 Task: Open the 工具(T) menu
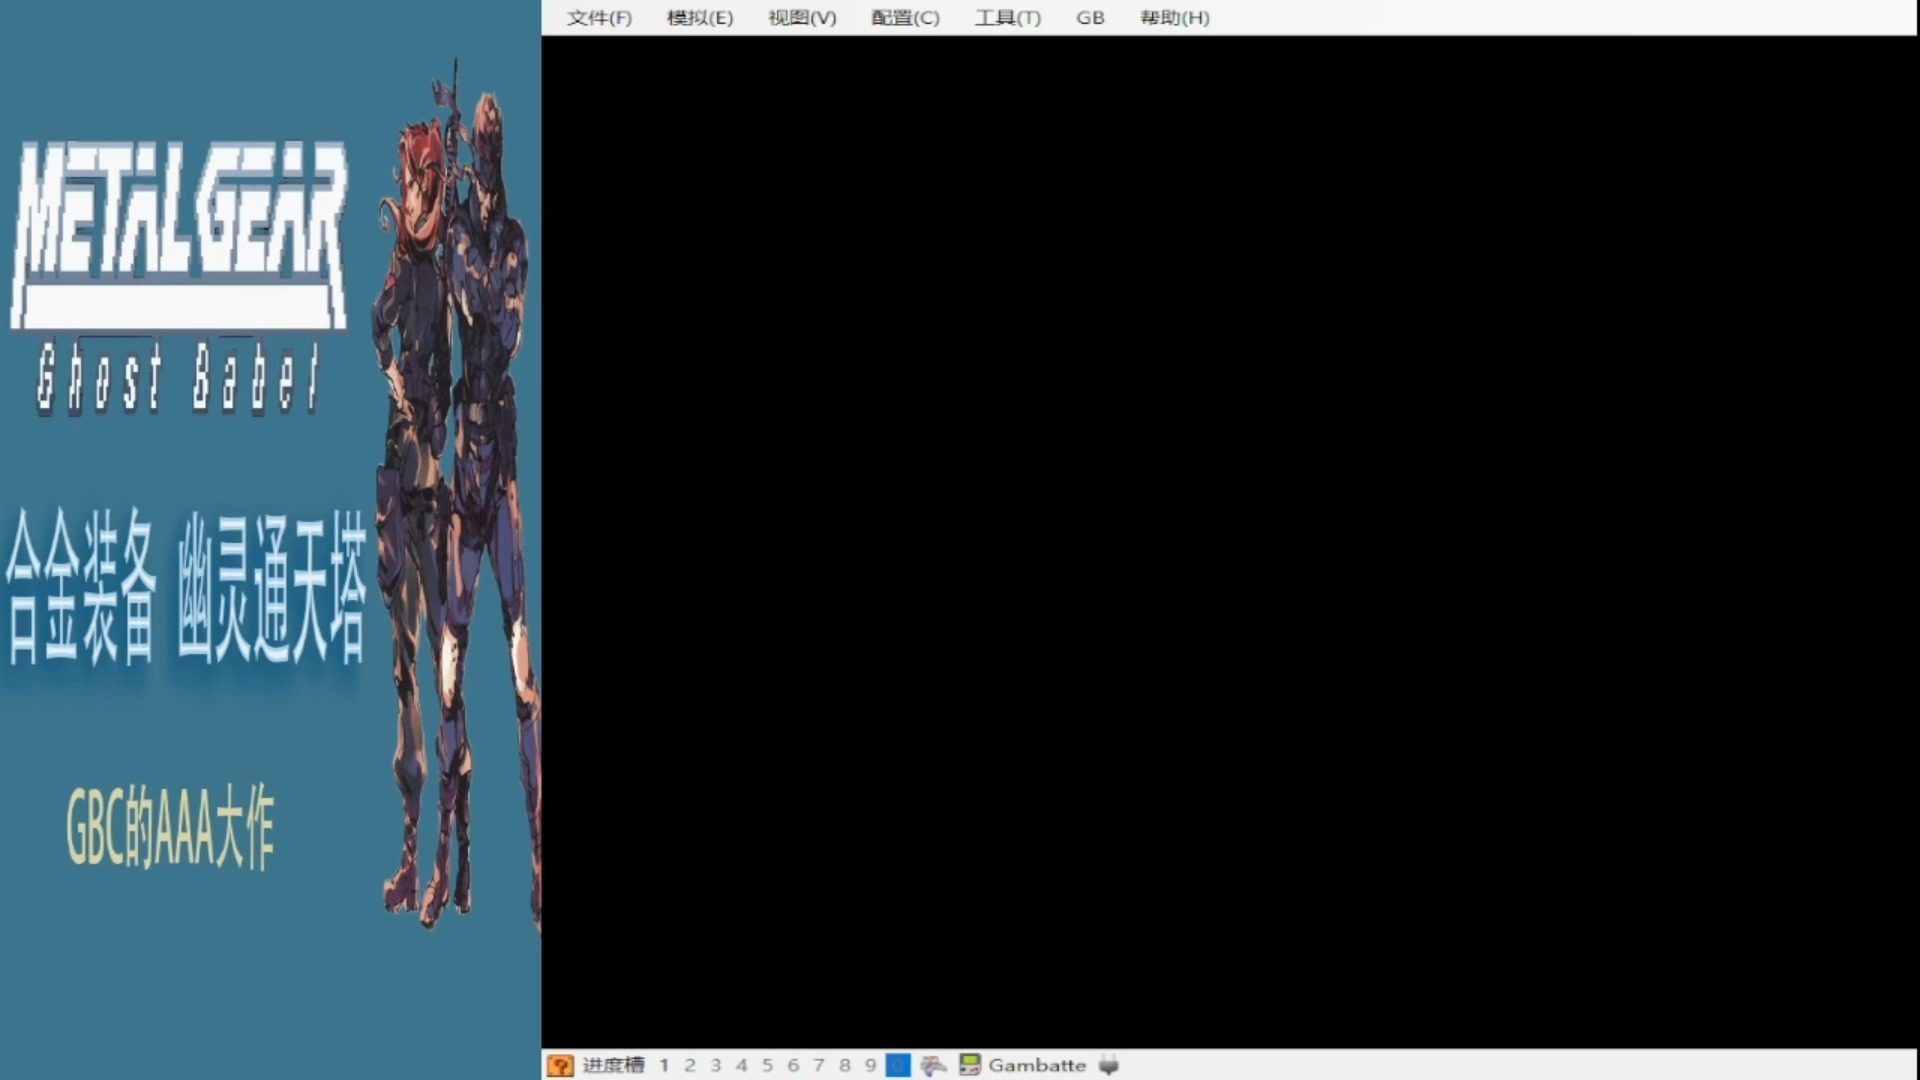coord(1008,18)
